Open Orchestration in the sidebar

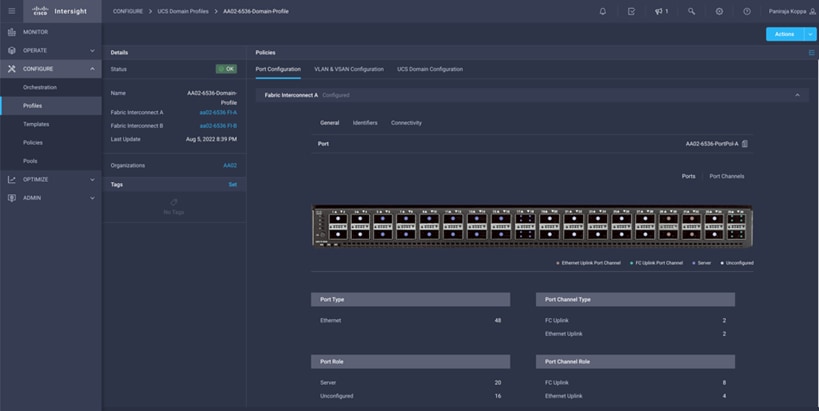(x=40, y=87)
